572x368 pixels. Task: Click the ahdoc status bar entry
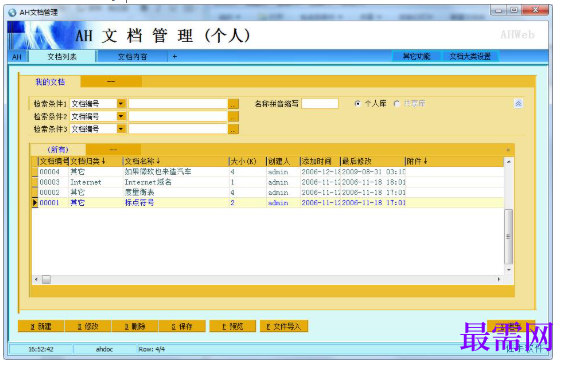coord(104,349)
